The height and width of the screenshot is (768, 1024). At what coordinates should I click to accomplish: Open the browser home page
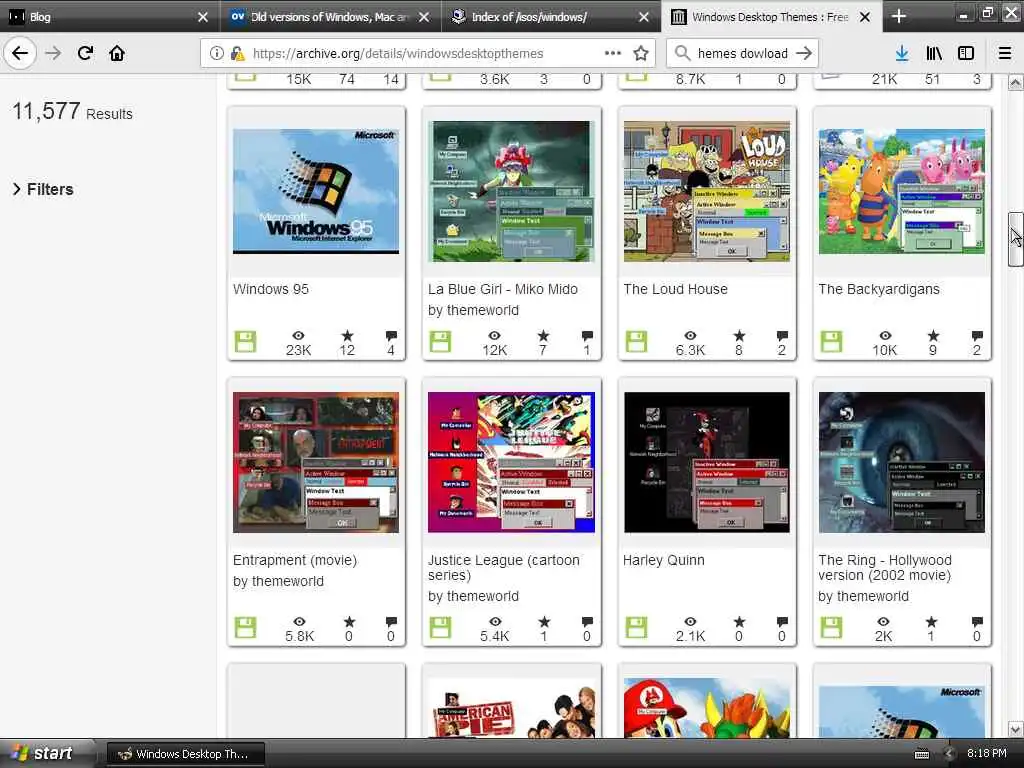[117, 53]
